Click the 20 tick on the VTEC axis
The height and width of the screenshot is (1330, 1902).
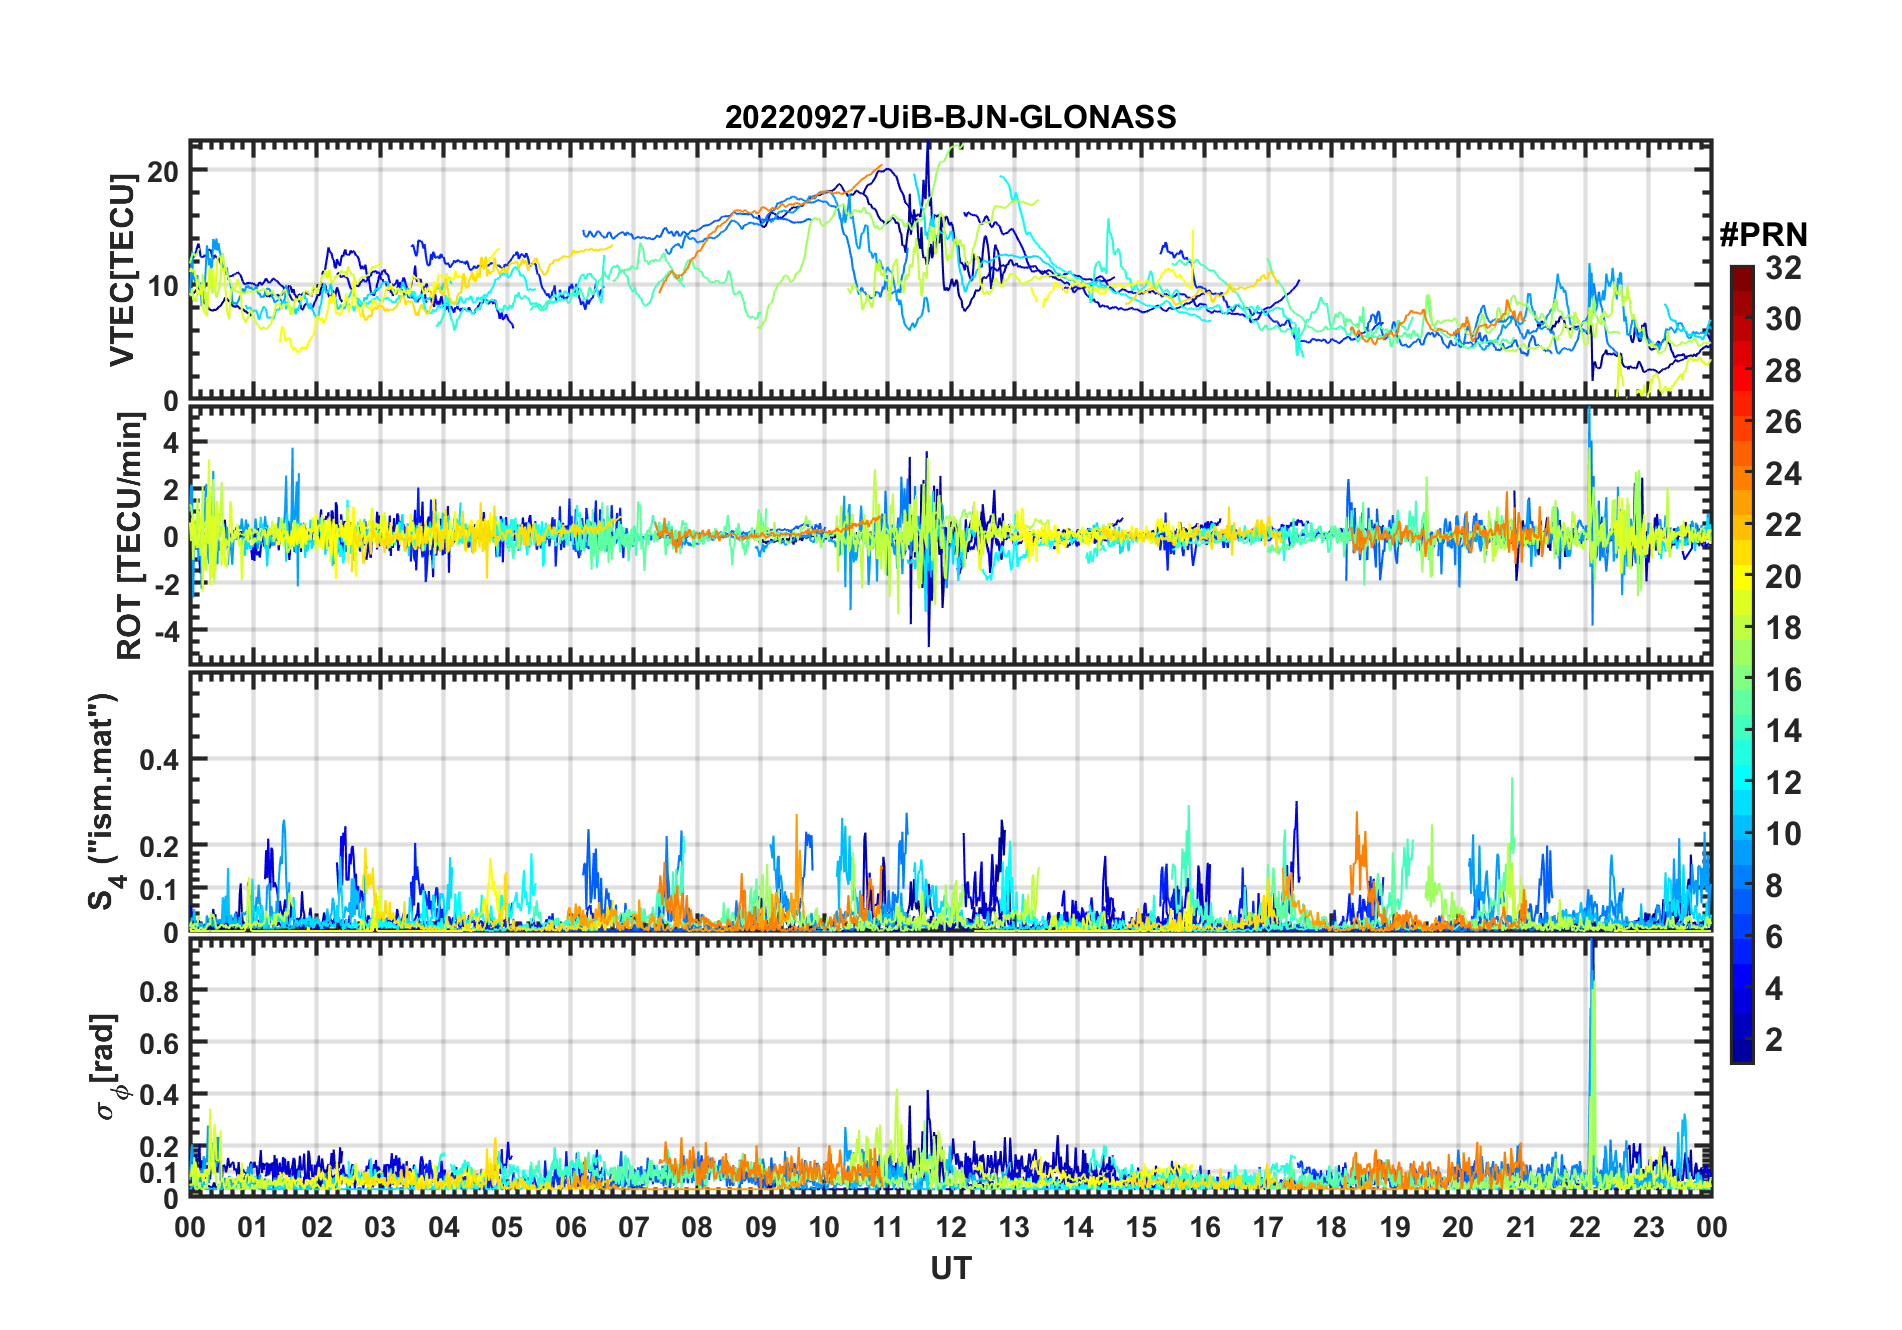162,171
